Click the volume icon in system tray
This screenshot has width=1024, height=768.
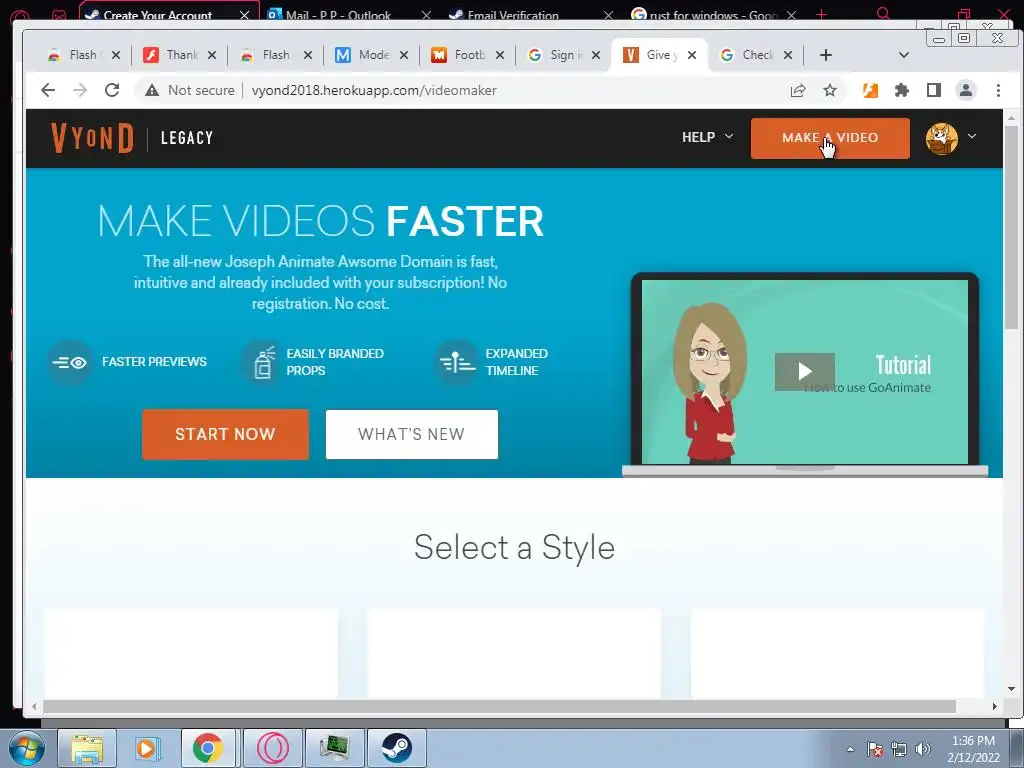tap(923, 749)
